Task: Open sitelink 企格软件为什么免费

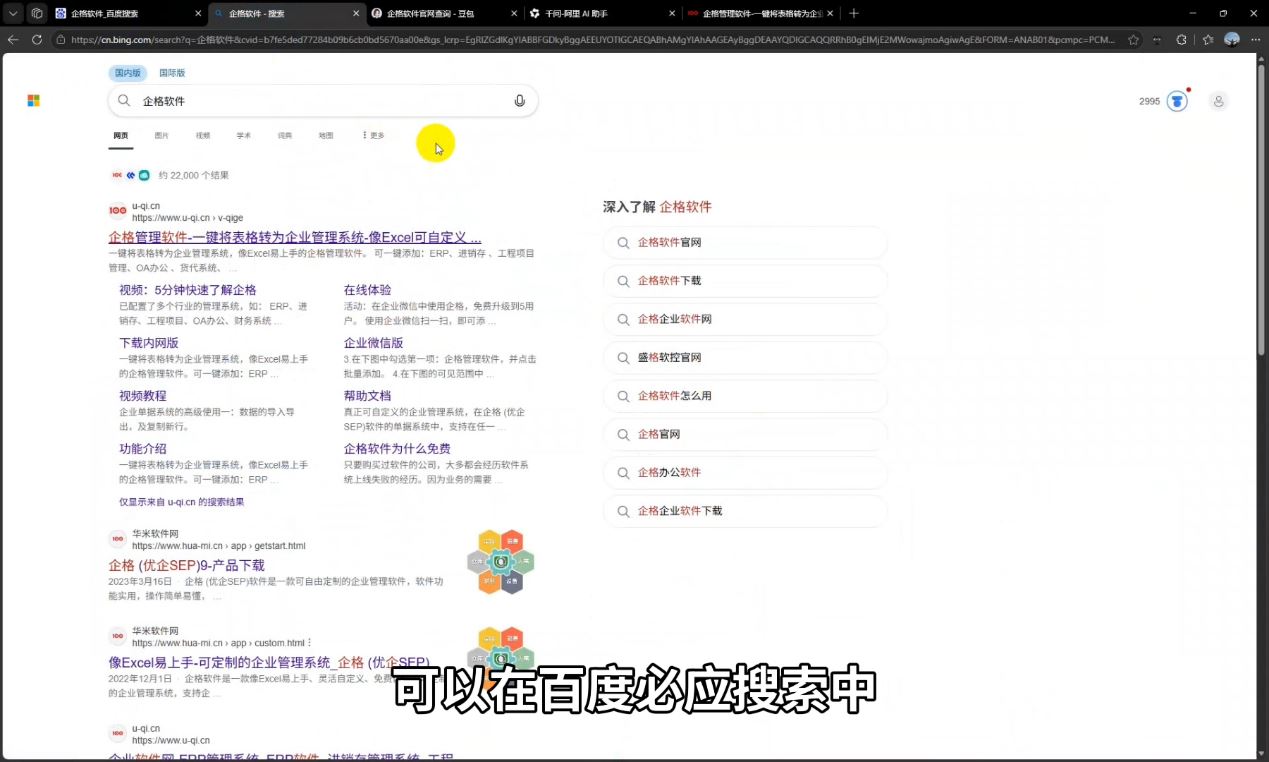Action: 398,449
